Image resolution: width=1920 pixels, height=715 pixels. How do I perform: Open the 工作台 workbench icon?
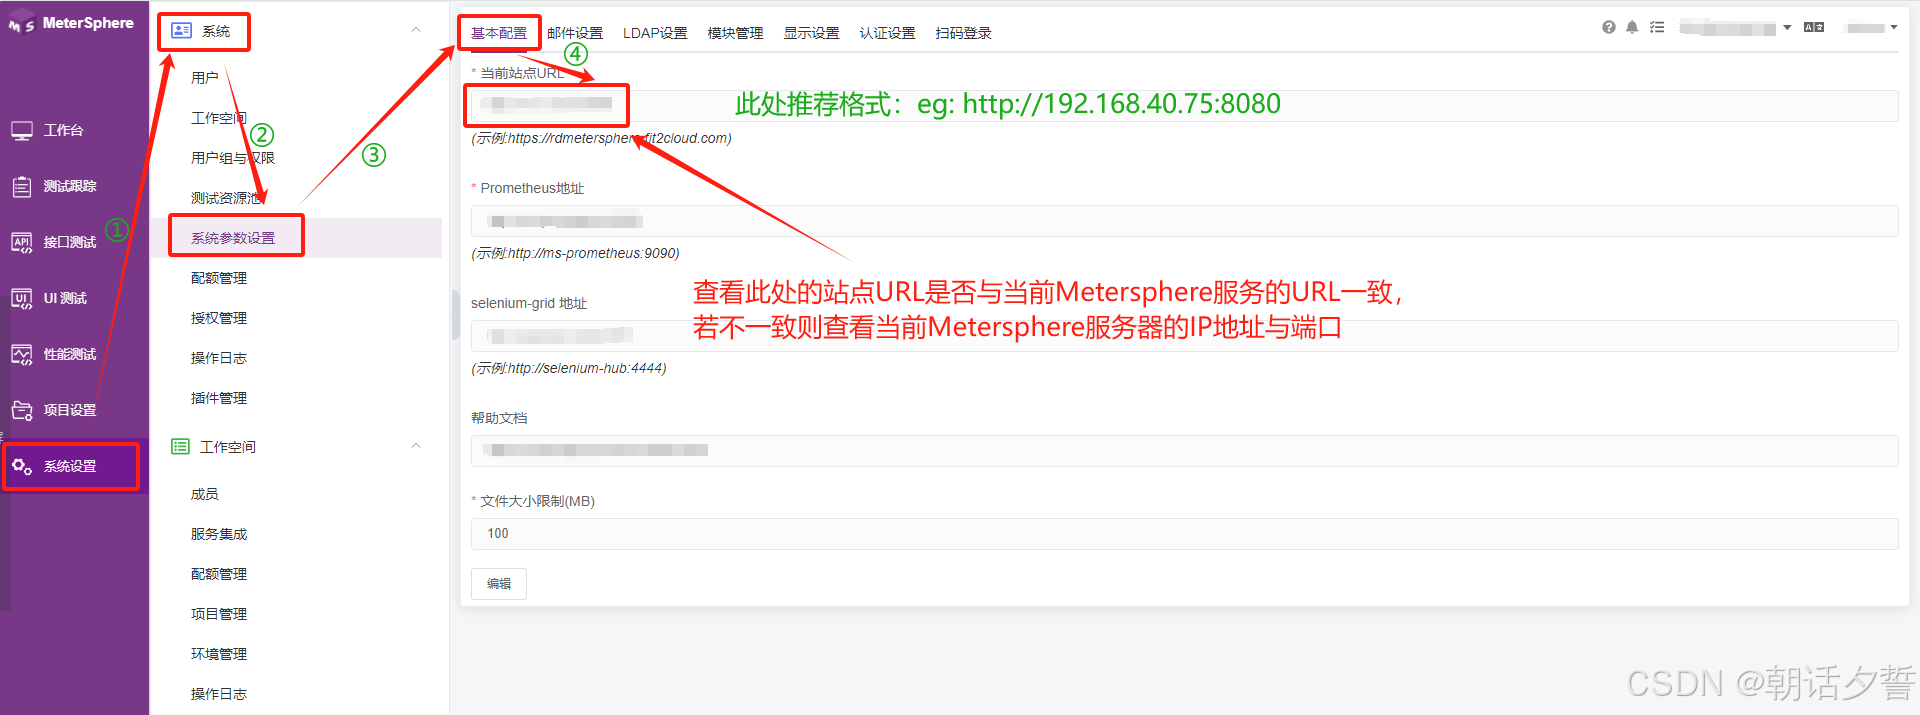[x=22, y=130]
